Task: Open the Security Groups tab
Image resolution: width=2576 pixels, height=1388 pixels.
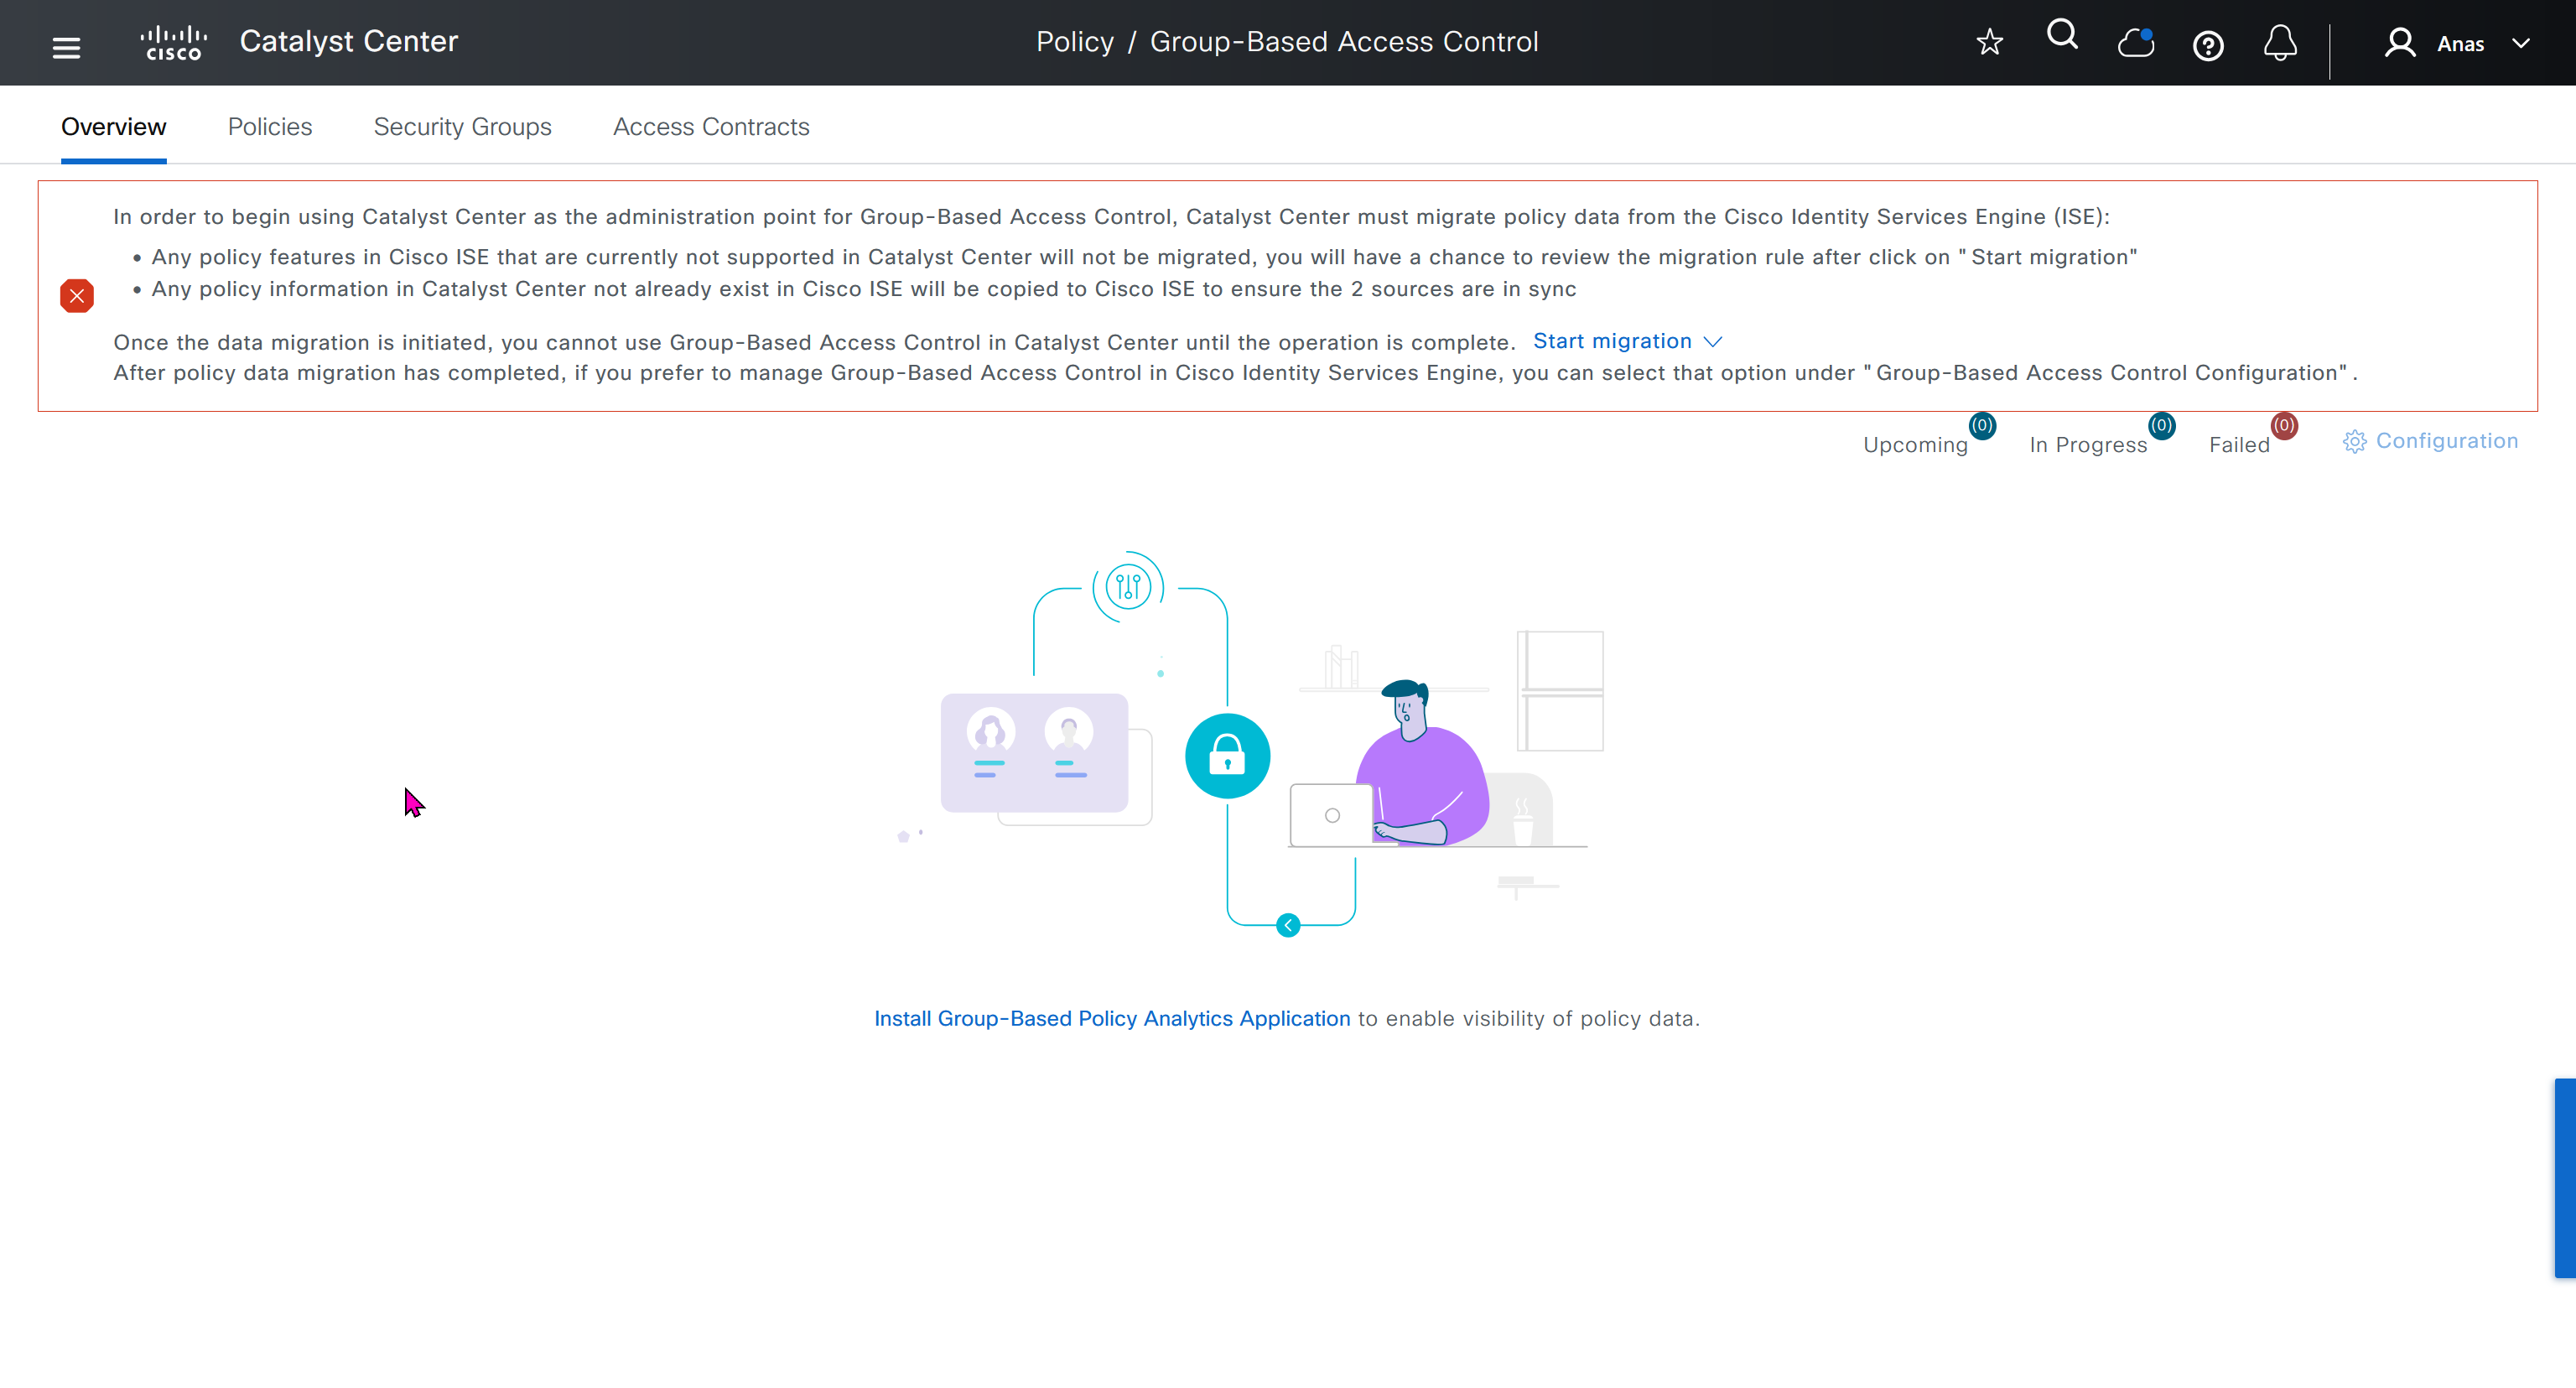Action: (462, 127)
